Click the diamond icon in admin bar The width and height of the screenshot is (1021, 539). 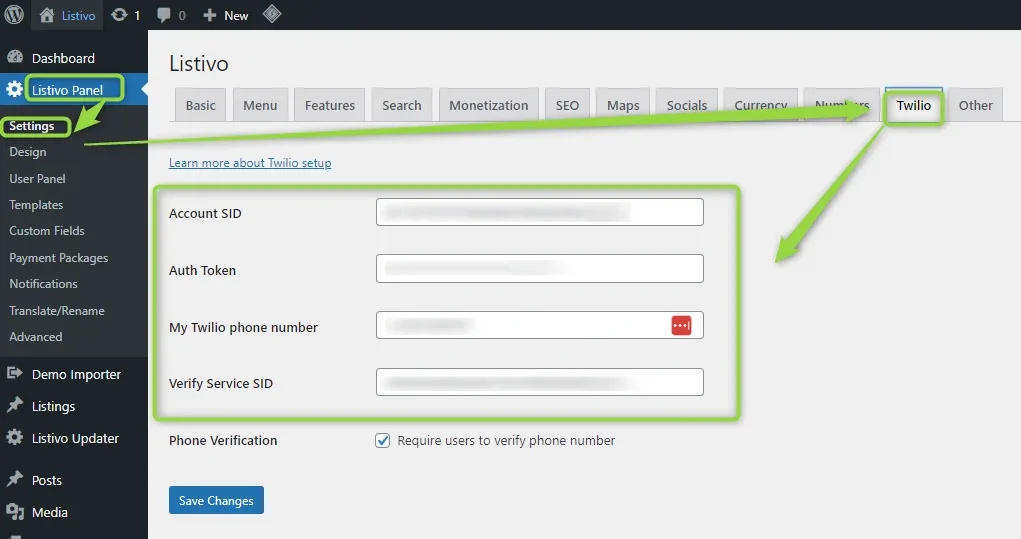272,14
